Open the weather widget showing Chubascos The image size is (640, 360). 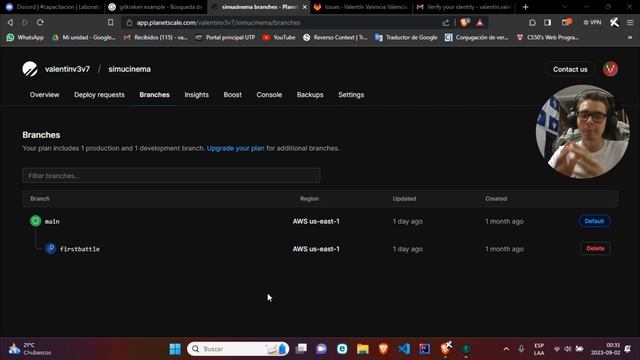(30, 349)
